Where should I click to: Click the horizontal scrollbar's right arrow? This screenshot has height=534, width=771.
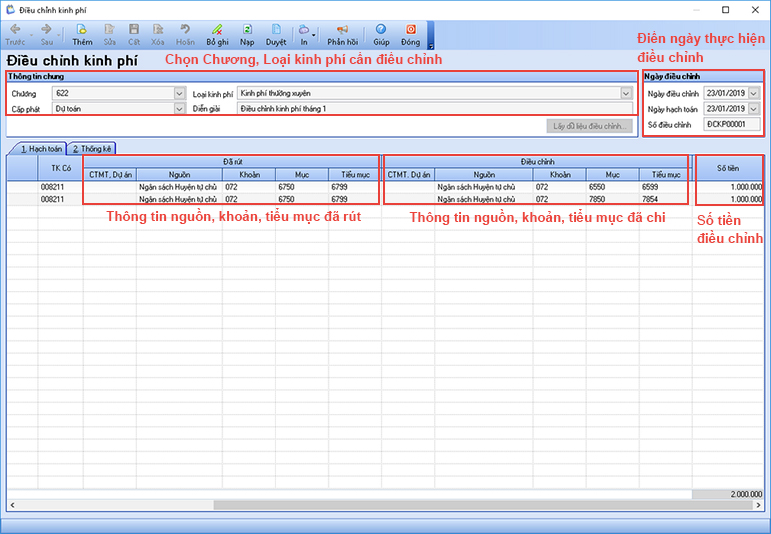[x=758, y=505]
